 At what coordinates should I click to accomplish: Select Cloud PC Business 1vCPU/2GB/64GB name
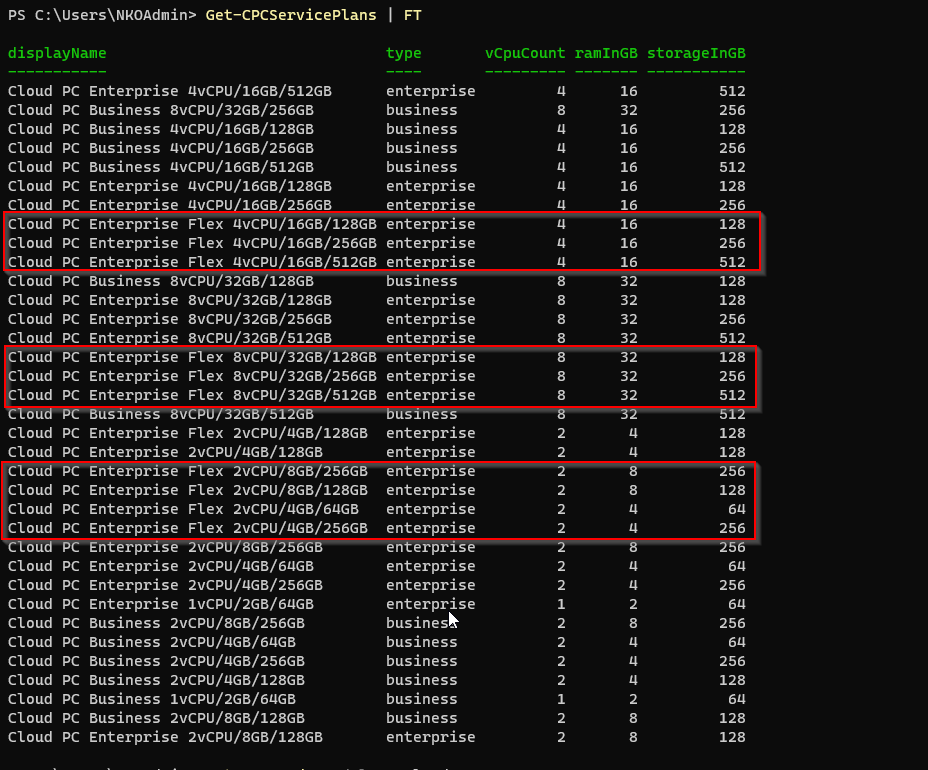(x=152, y=699)
